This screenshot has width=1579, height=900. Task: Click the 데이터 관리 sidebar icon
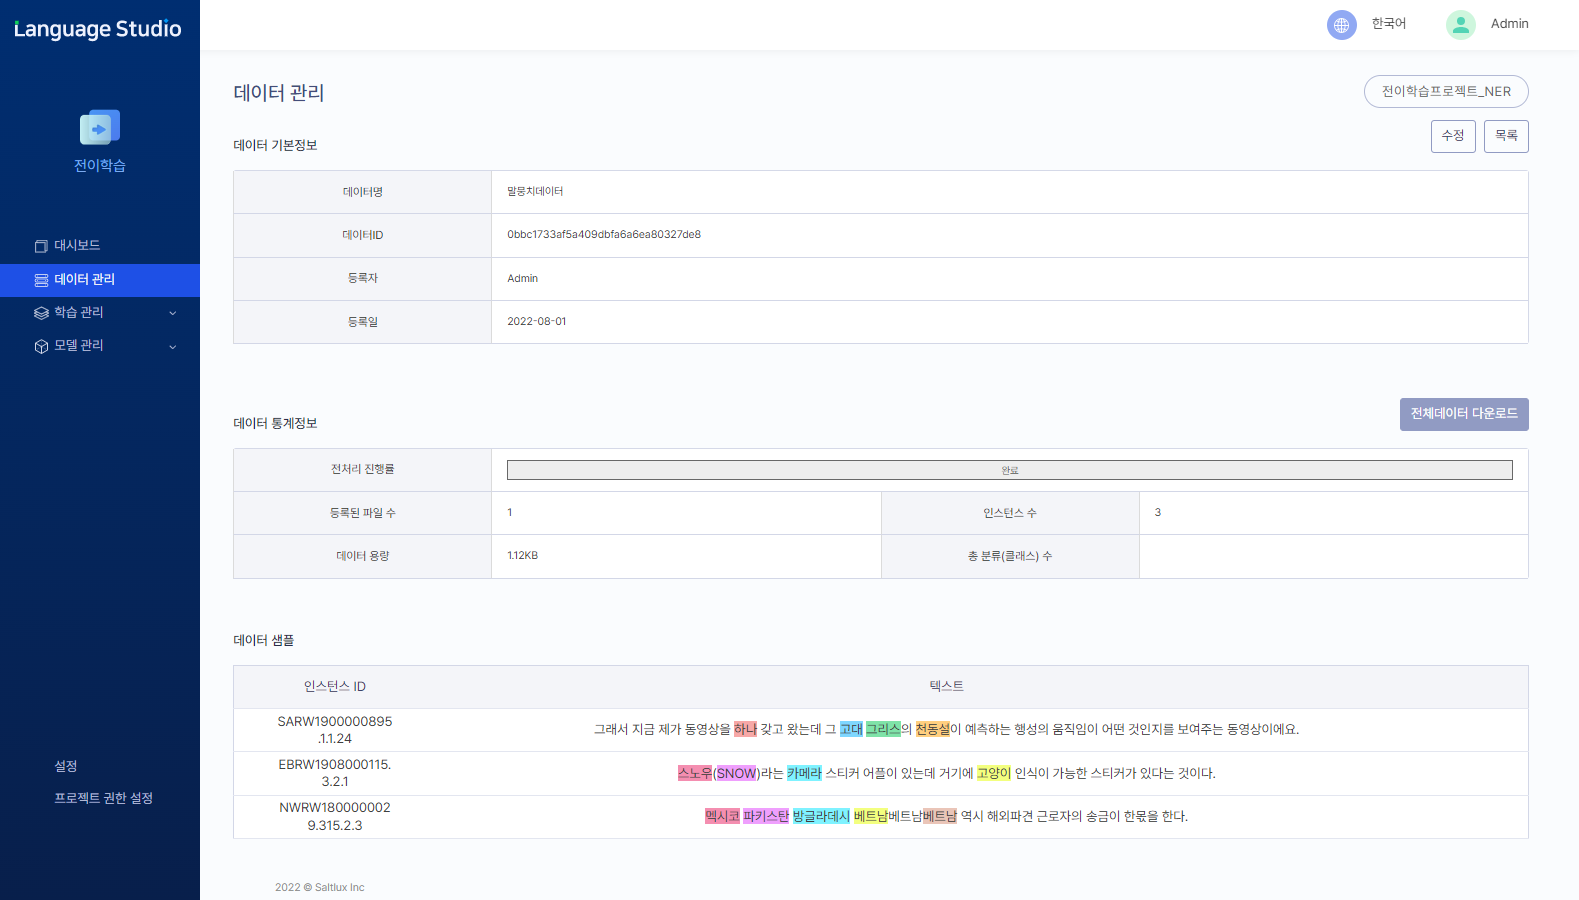41,280
